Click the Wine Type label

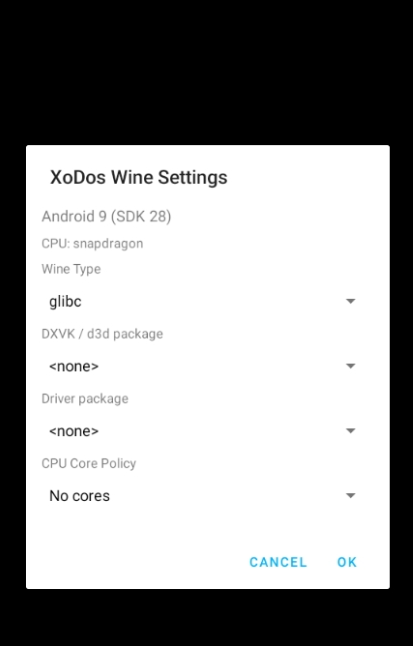[x=71, y=269]
